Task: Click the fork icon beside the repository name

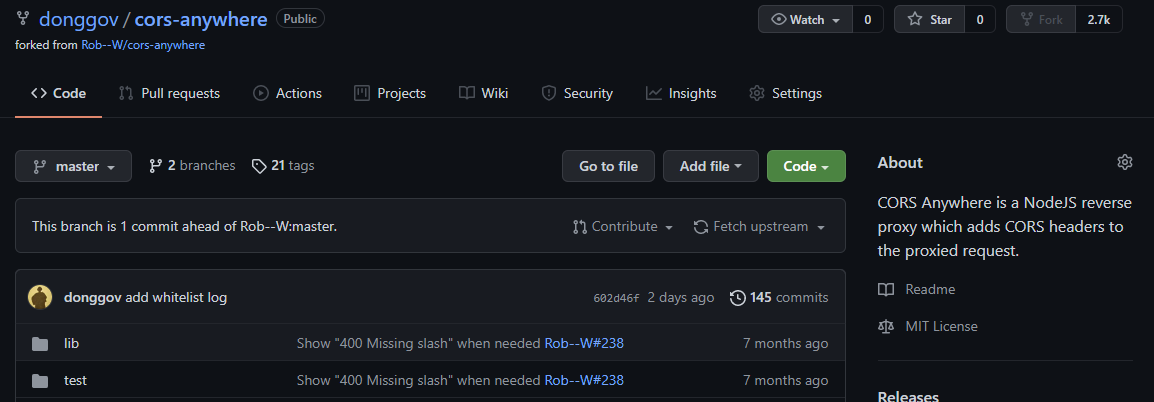Action: click(x=23, y=19)
